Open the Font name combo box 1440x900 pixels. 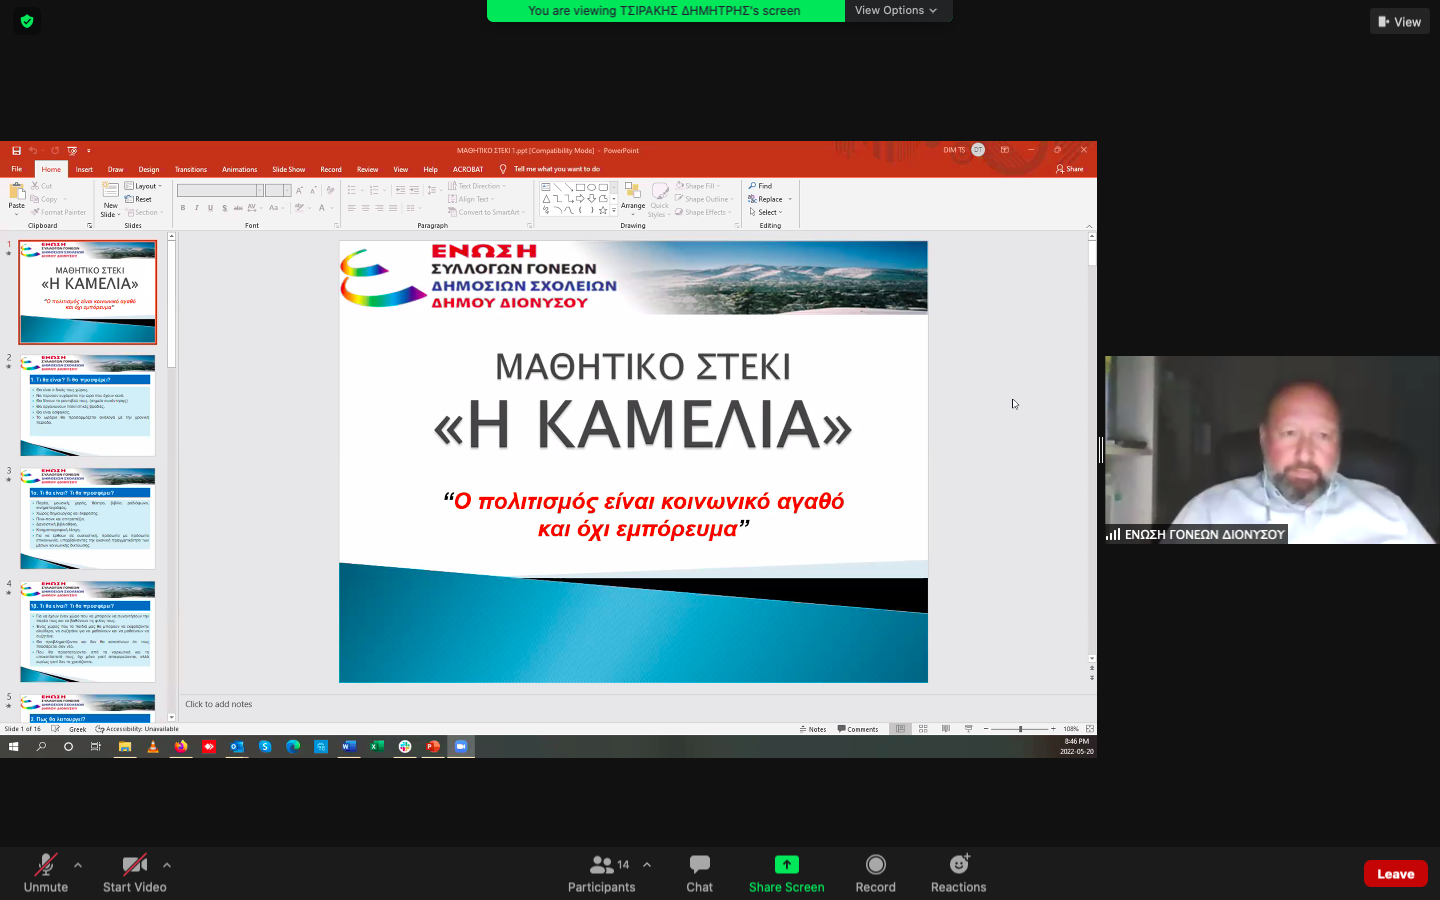[220, 190]
